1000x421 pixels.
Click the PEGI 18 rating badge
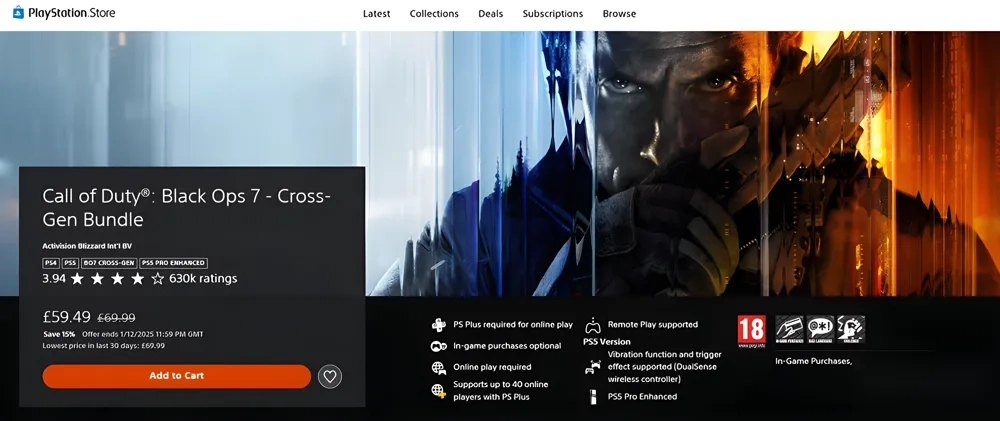pos(751,330)
